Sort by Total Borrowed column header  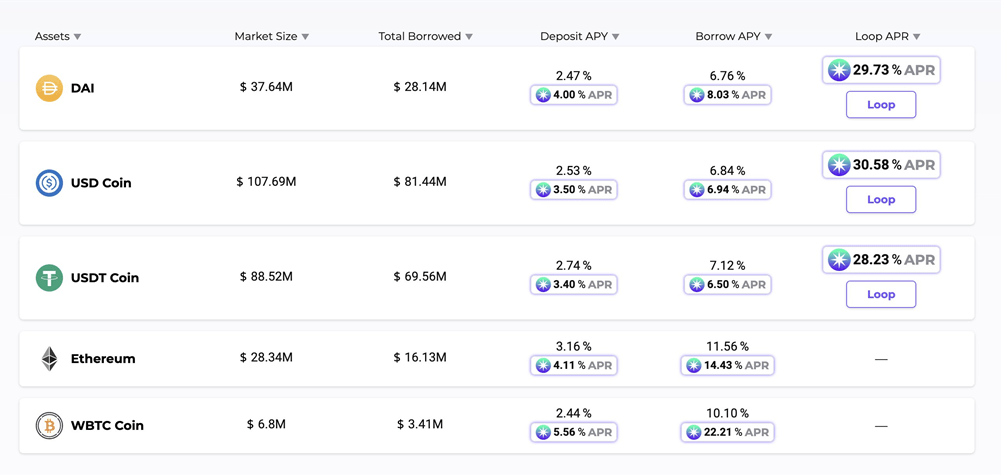(x=425, y=37)
